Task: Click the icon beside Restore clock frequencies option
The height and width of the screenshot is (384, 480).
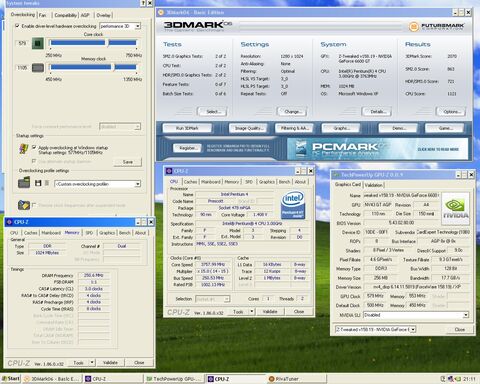Action: tap(24, 205)
